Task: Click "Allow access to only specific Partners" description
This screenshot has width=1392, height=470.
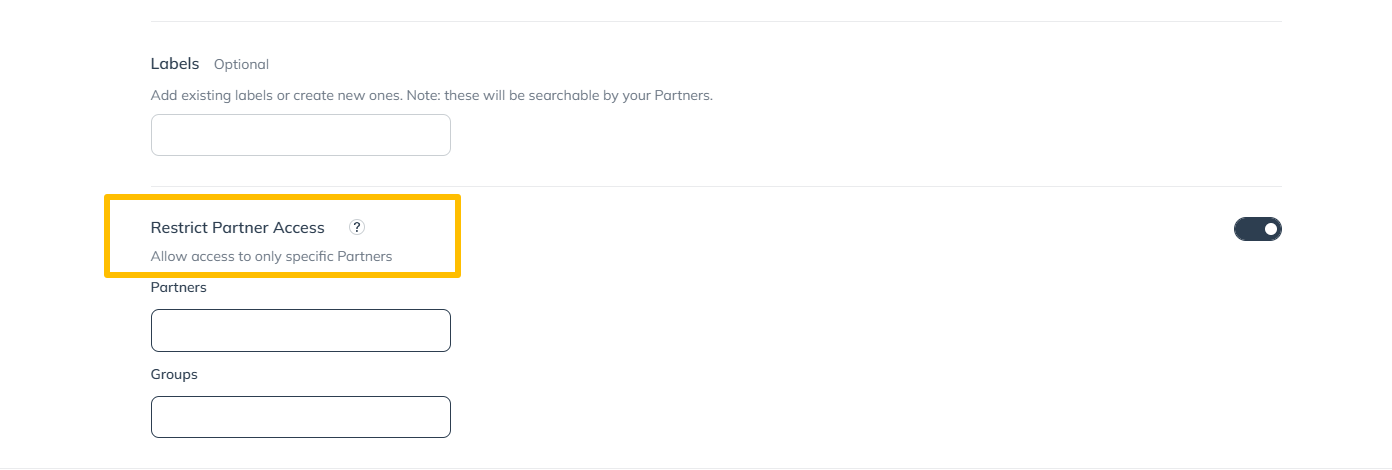Action: 271,256
